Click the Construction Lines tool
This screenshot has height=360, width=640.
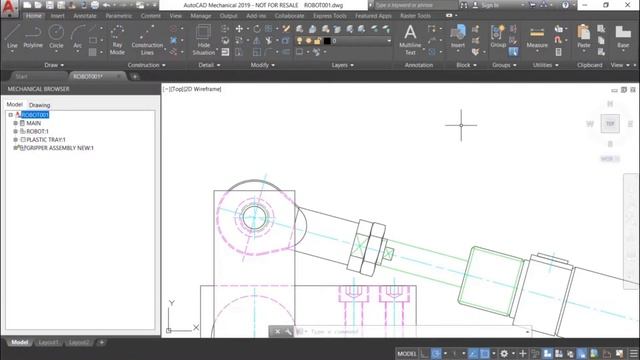[147, 40]
